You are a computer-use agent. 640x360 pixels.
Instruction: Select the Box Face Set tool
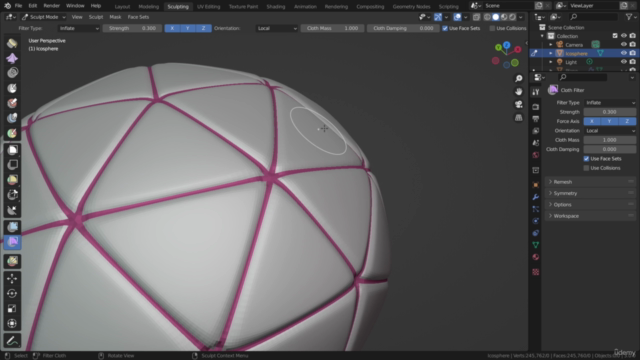(x=12, y=180)
